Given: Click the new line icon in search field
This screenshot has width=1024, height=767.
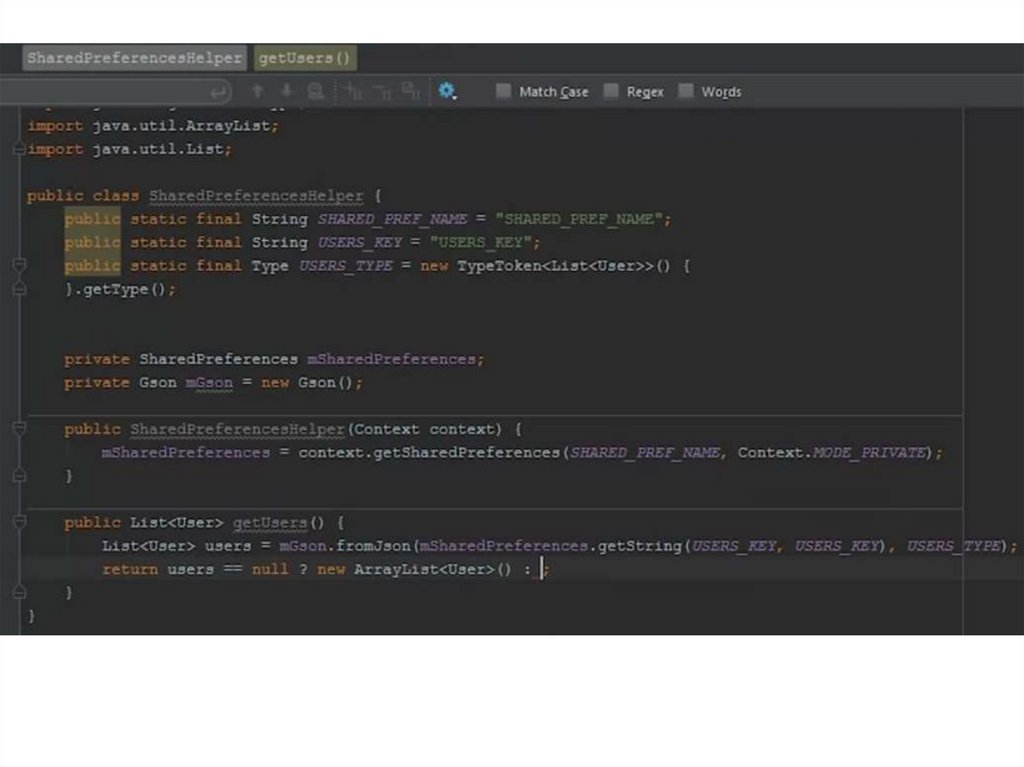Looking at the screenshot, I should (x=220, y=92).
